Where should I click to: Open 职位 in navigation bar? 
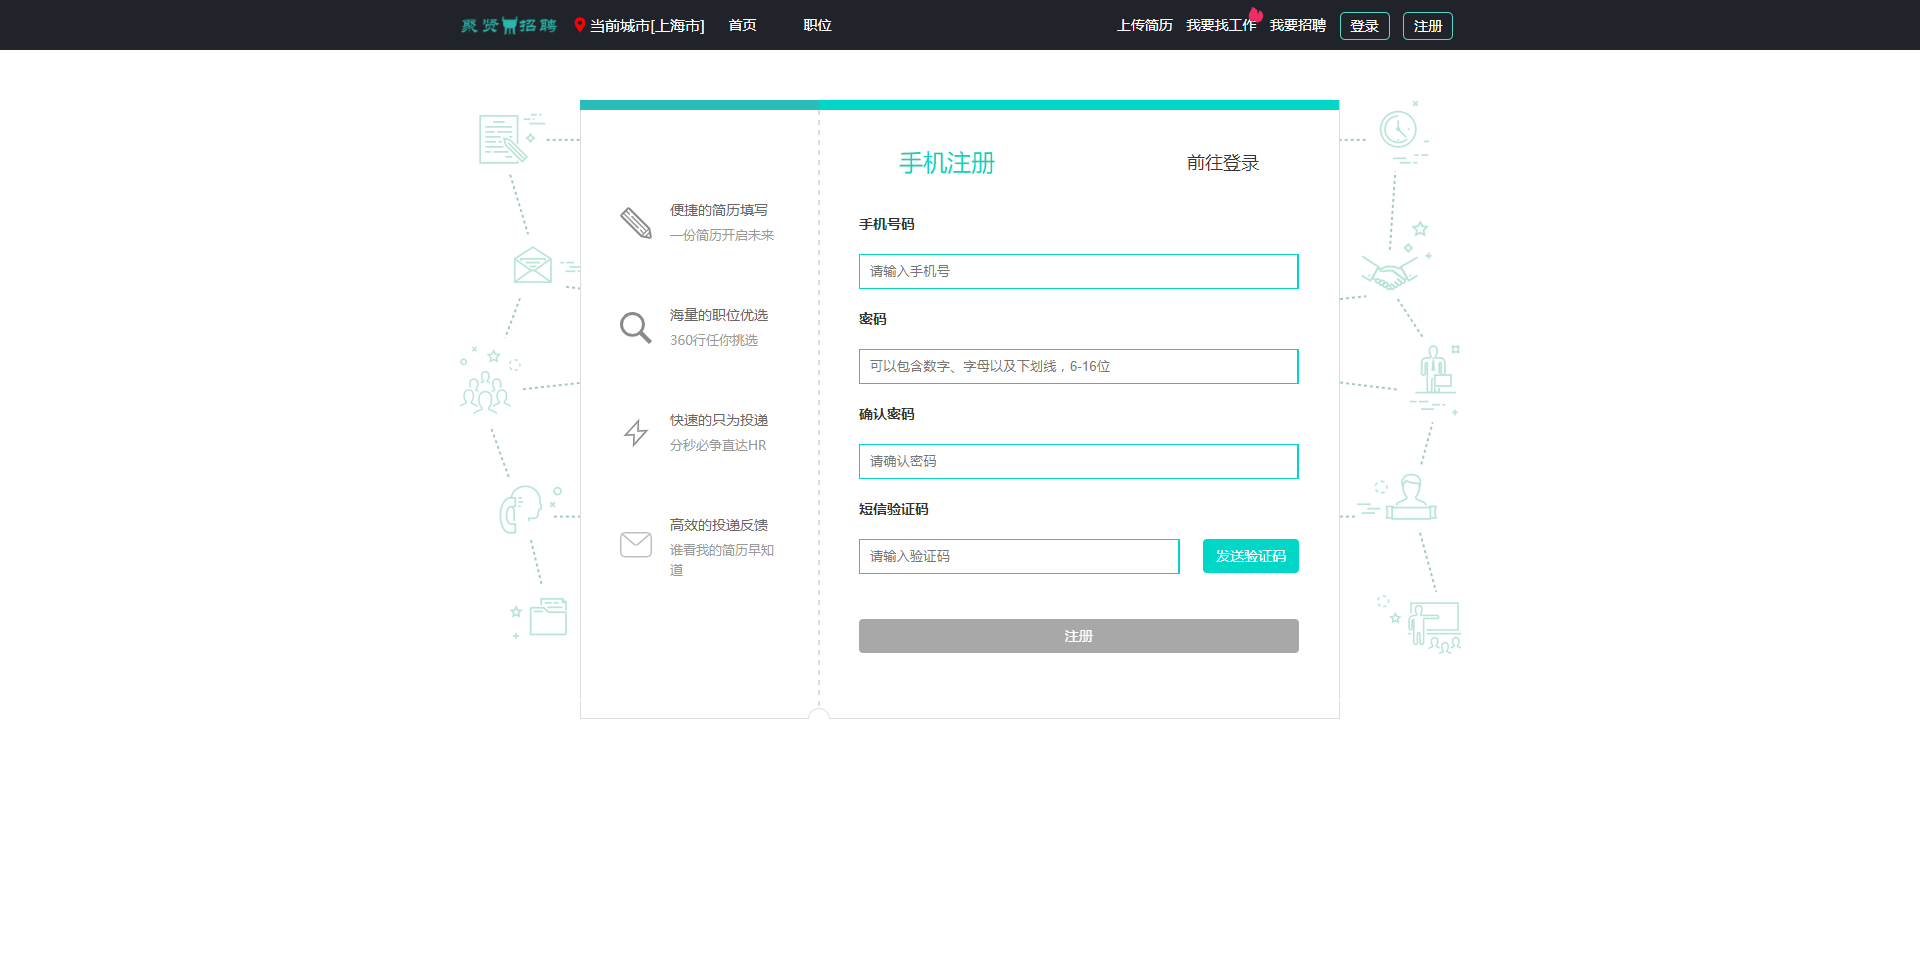click(x=817, y=25)
